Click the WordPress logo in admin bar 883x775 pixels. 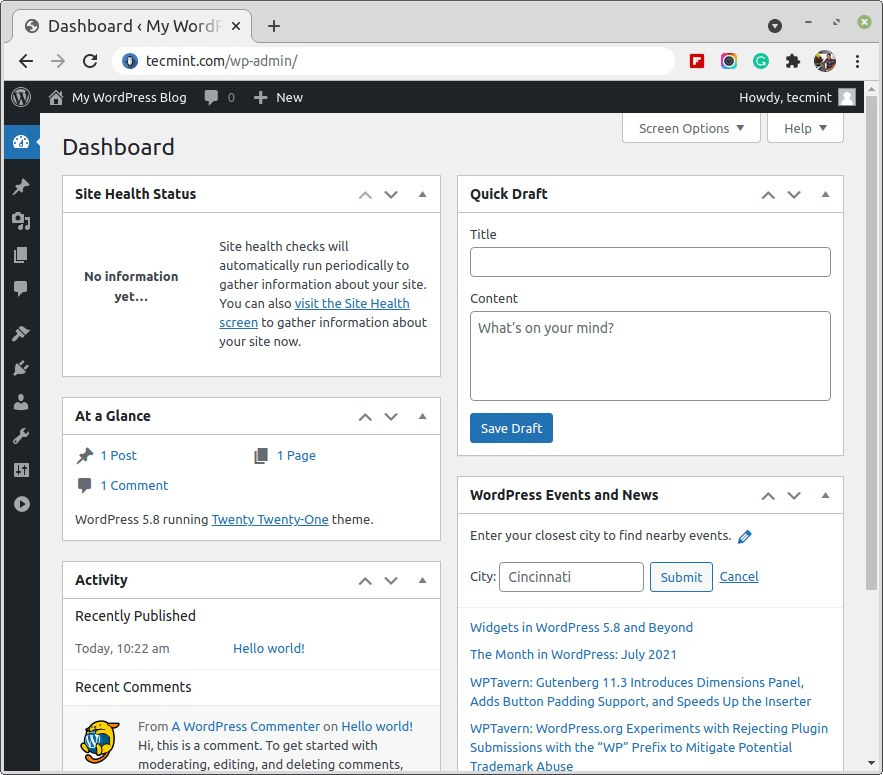tap(21, 97)
